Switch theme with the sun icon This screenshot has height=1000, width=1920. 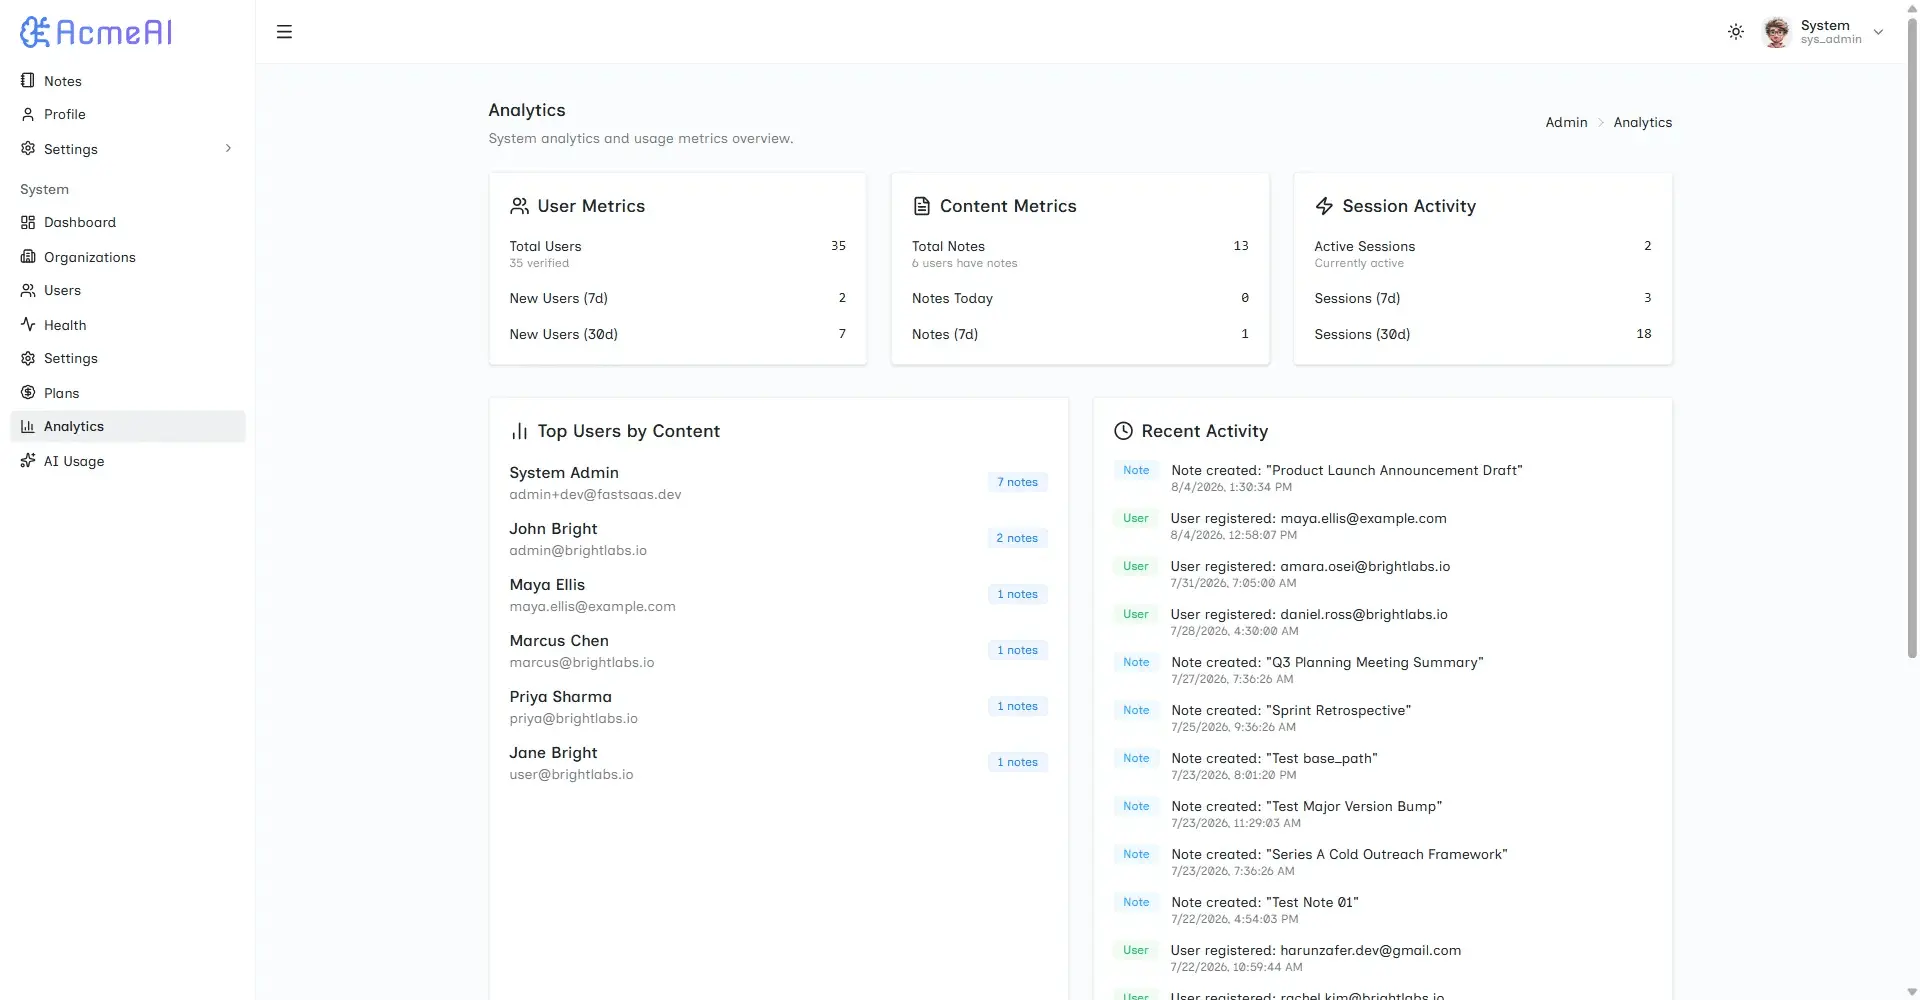(1736, 32)
